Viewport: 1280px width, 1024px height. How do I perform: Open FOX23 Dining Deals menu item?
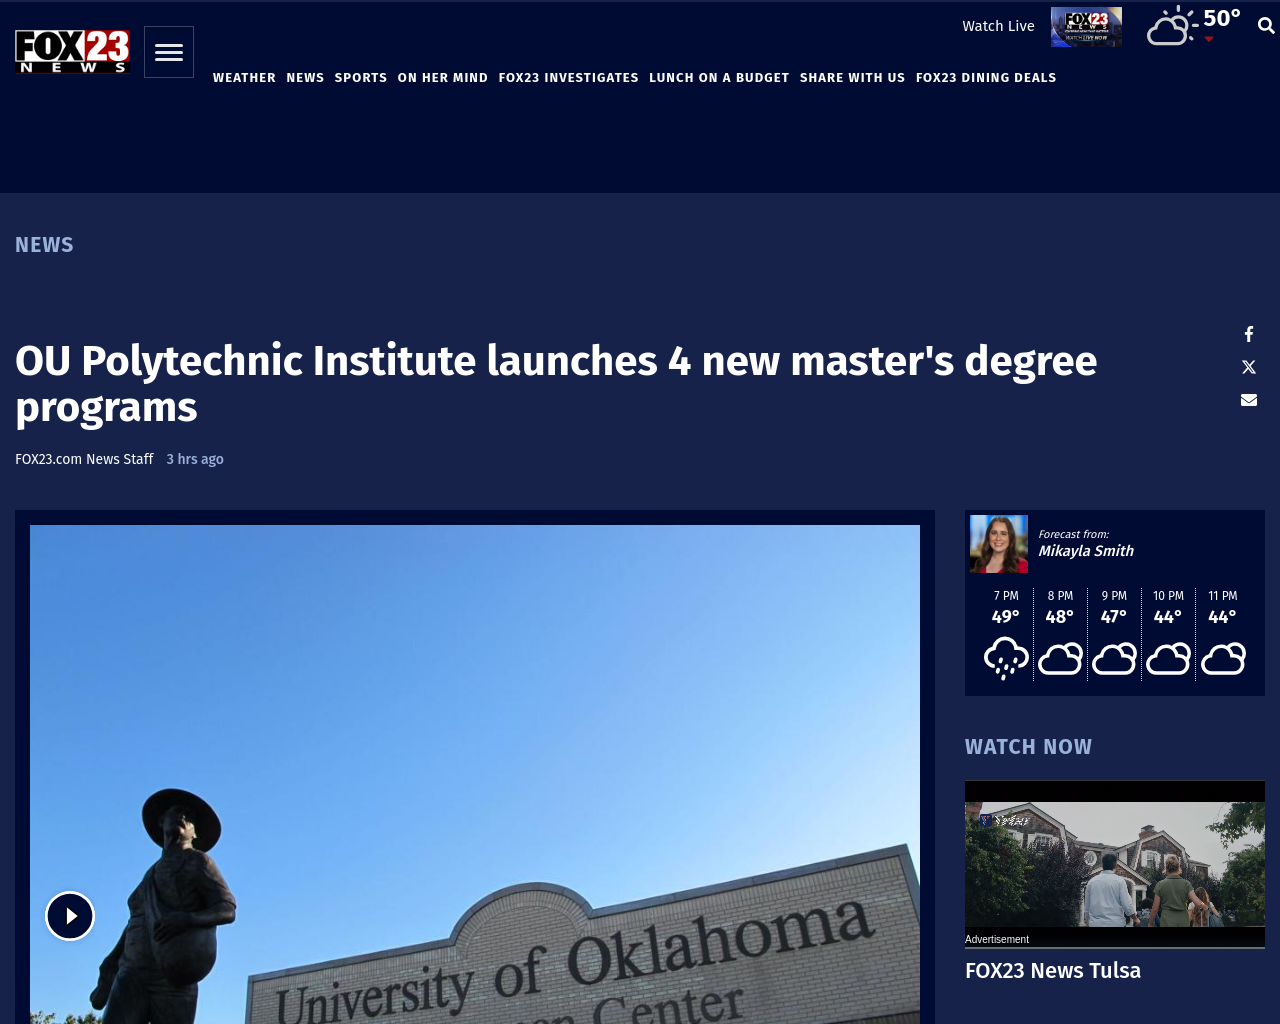pos(986,78)
